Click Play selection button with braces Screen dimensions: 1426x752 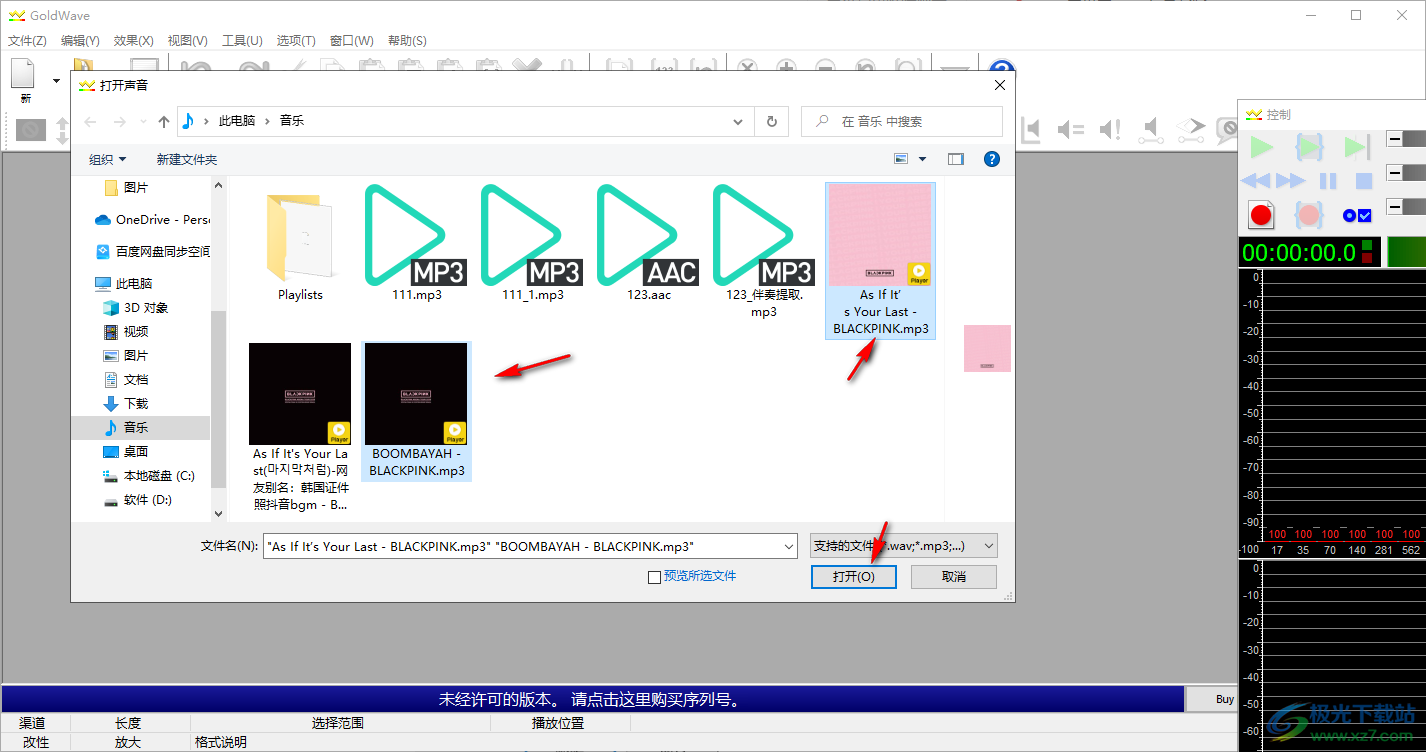[1309, 148]
